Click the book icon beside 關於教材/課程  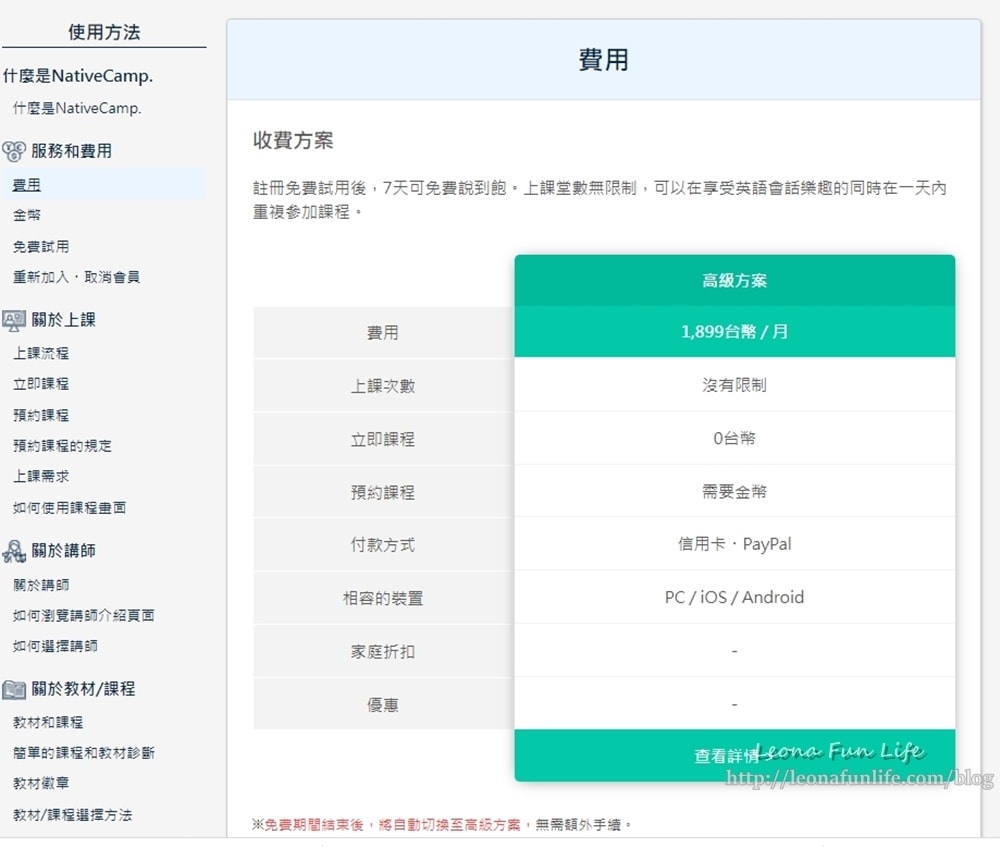coord(14,689)
